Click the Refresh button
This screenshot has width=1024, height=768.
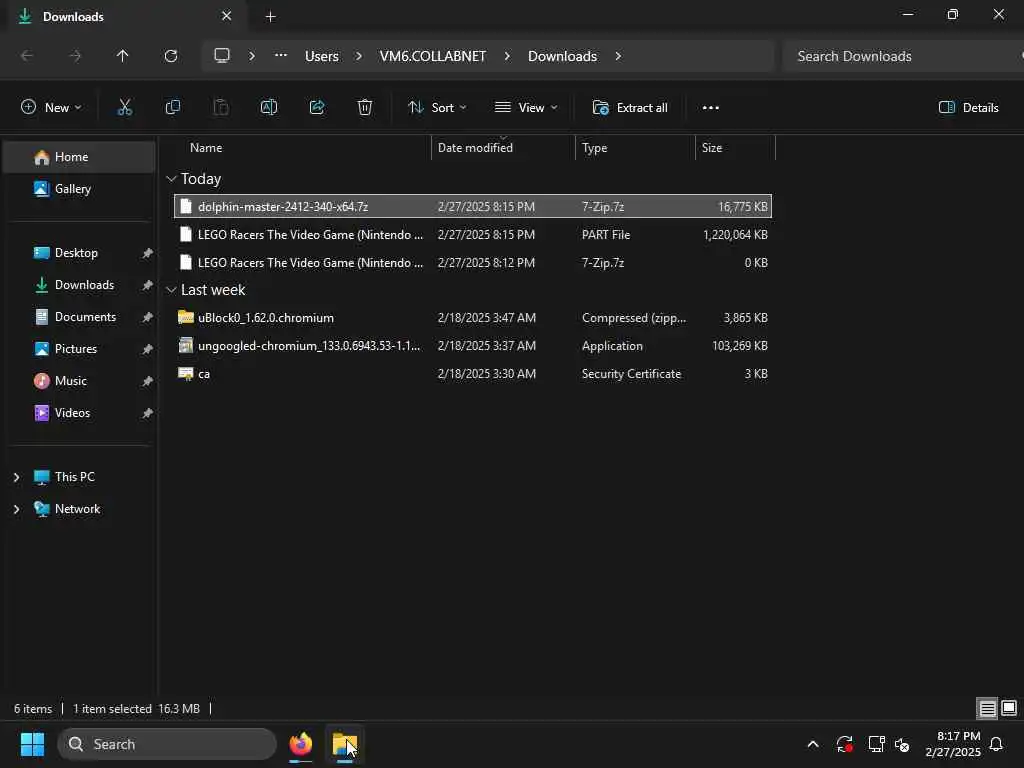170,56
